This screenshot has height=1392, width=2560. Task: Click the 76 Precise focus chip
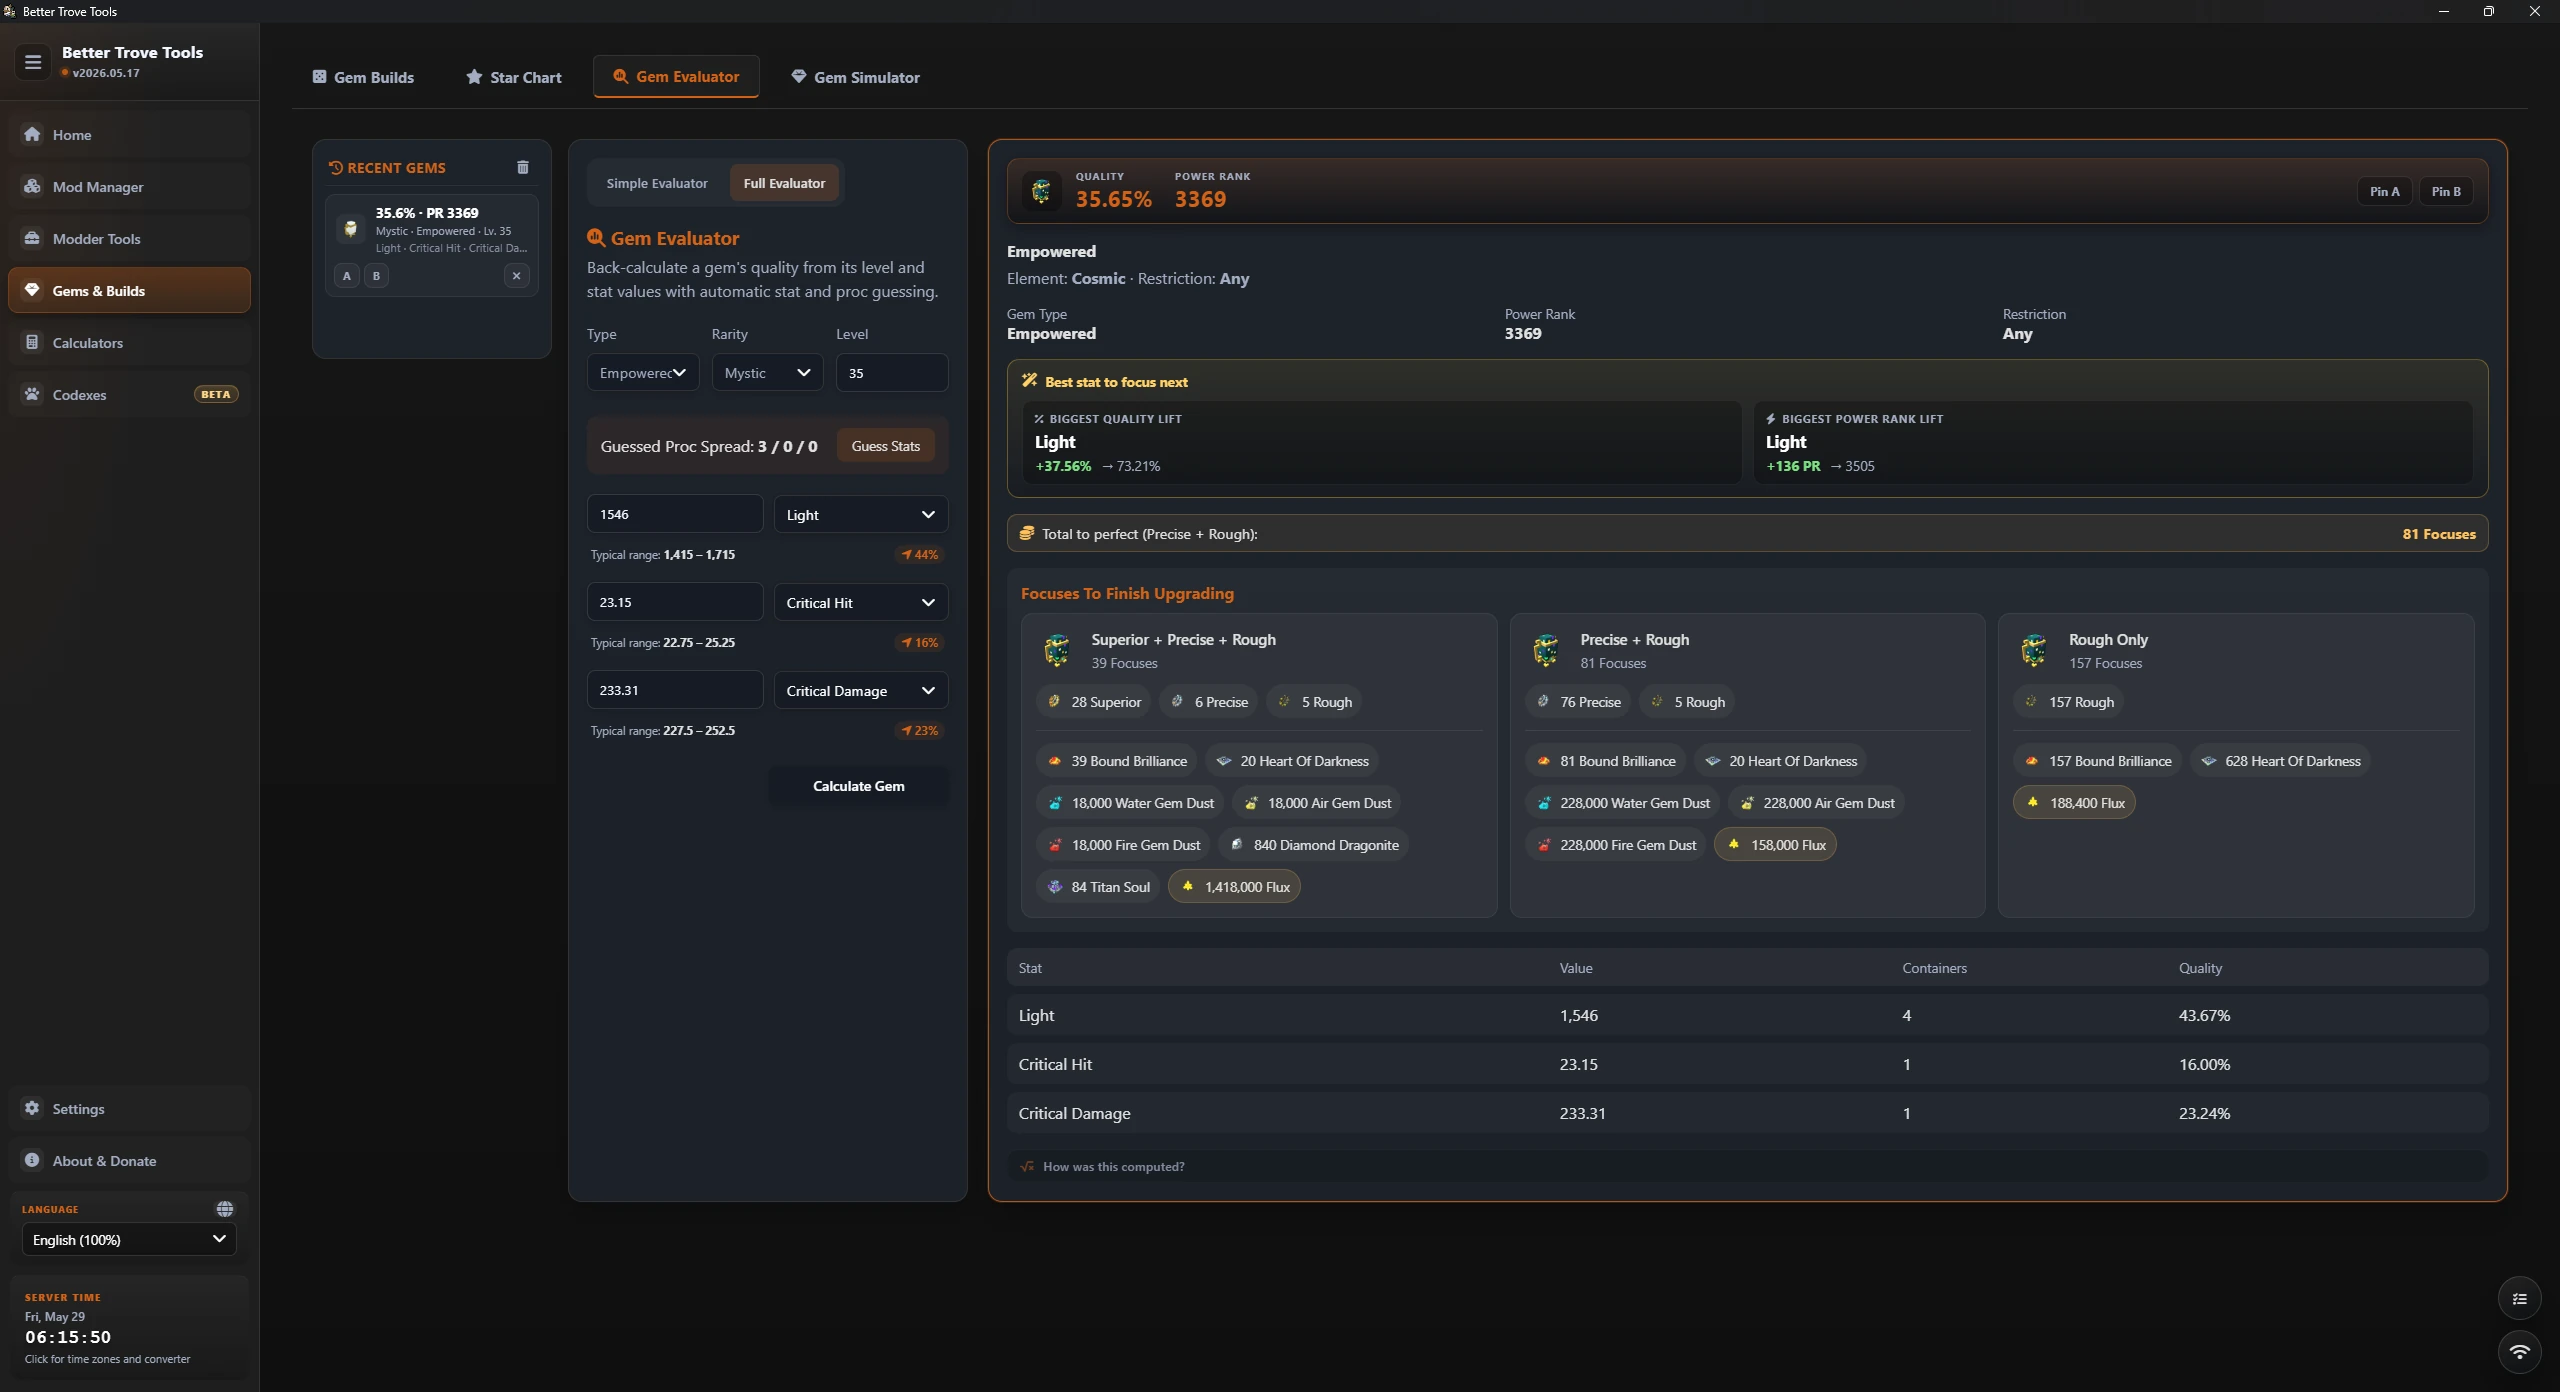(x=1578, y=702)
